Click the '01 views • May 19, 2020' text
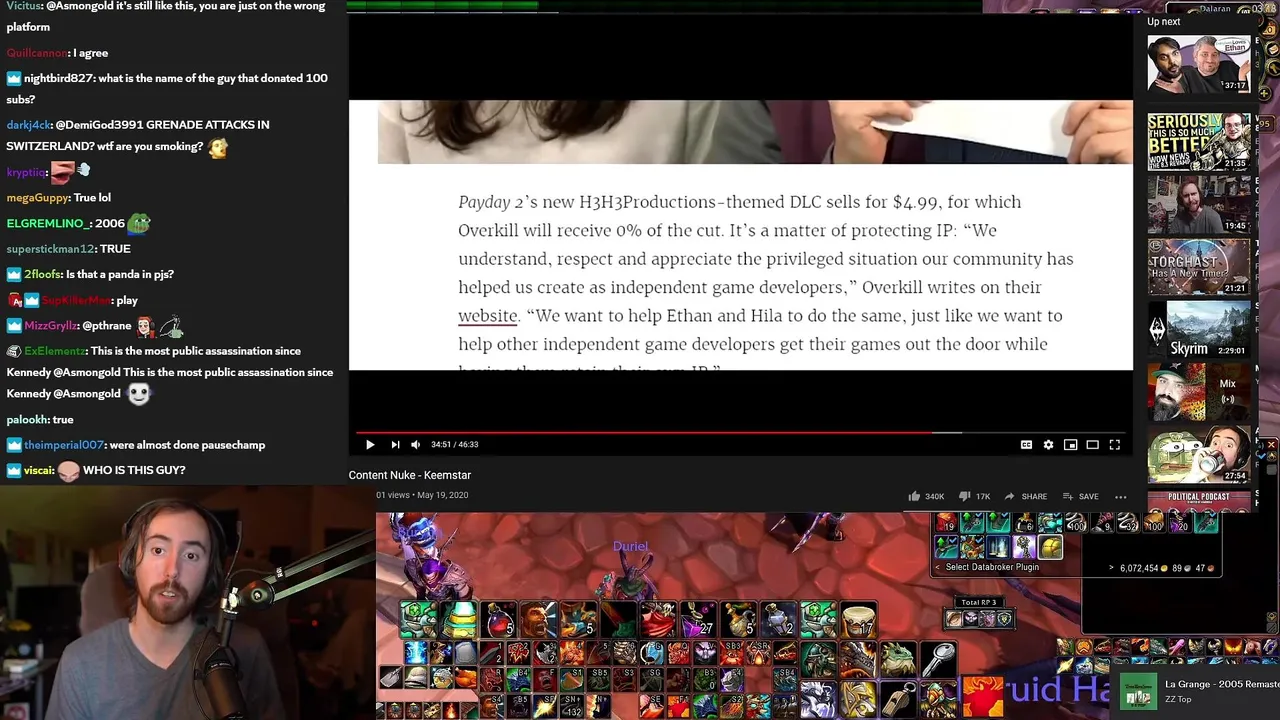 click(422, 495)
